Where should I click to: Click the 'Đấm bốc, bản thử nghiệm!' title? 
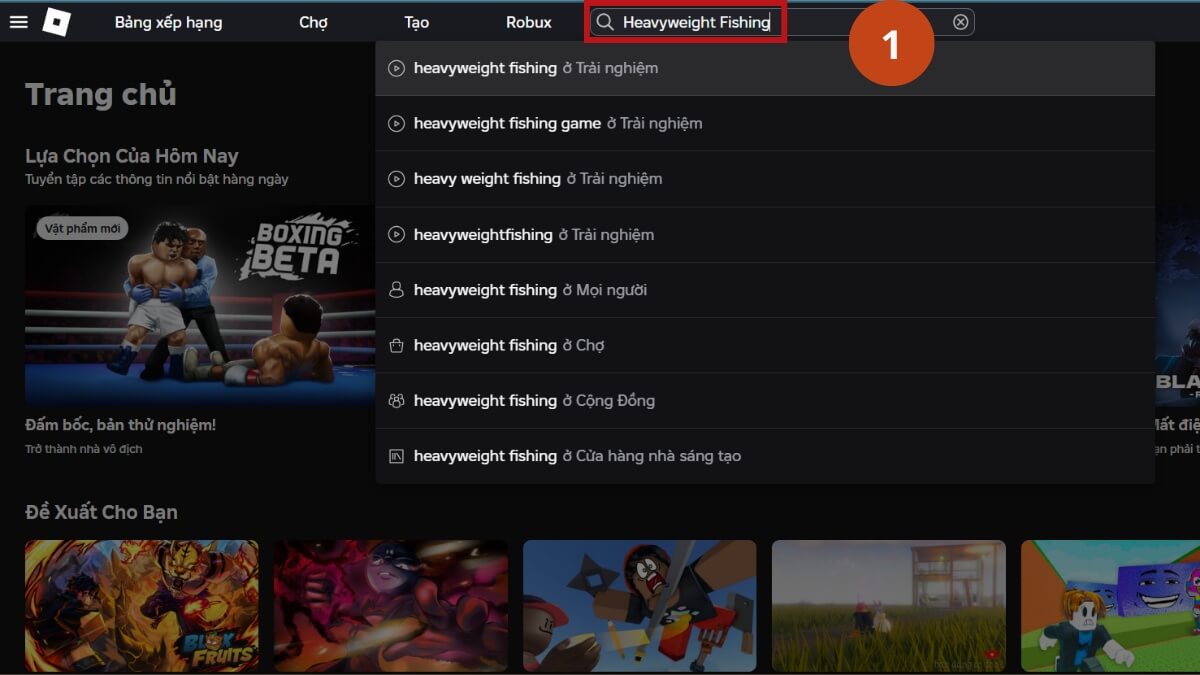[x=120, y=425]
